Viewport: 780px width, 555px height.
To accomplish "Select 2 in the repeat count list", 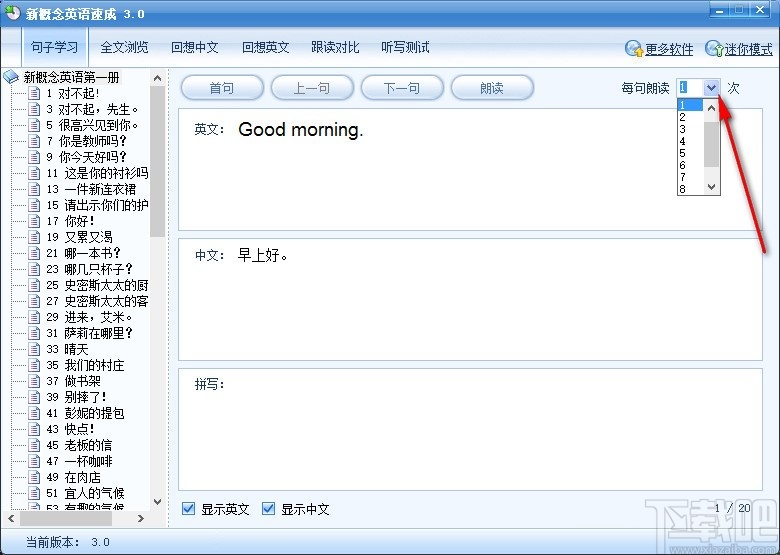I will 690,117.
